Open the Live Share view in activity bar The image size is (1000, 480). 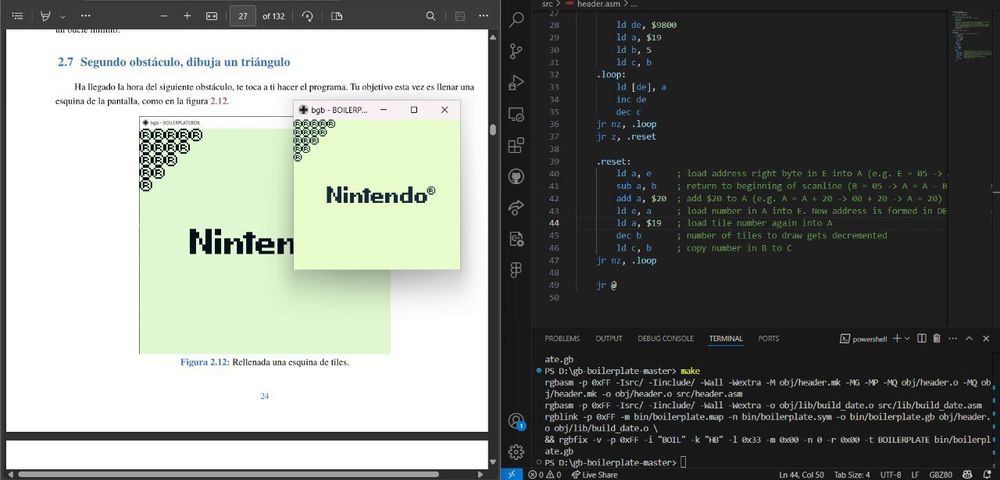coord(516,208)
